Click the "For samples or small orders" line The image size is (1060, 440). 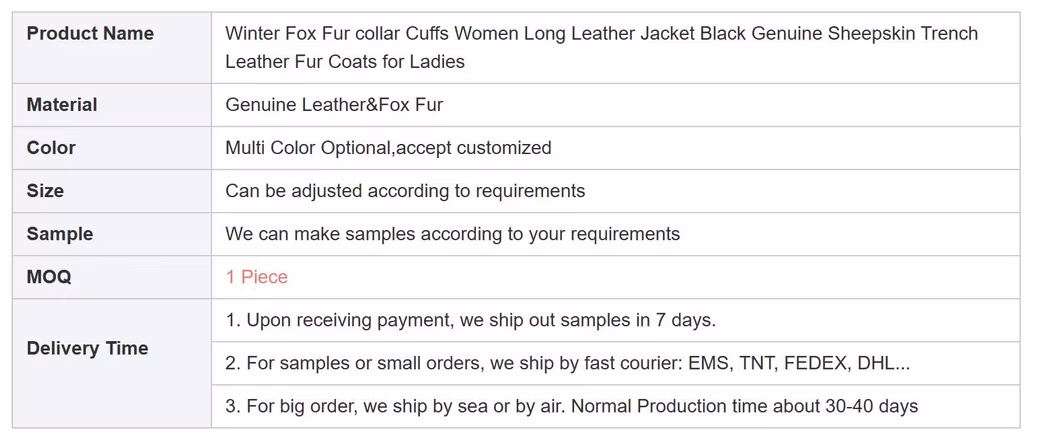pyautogui.click(x=567, y=363)
